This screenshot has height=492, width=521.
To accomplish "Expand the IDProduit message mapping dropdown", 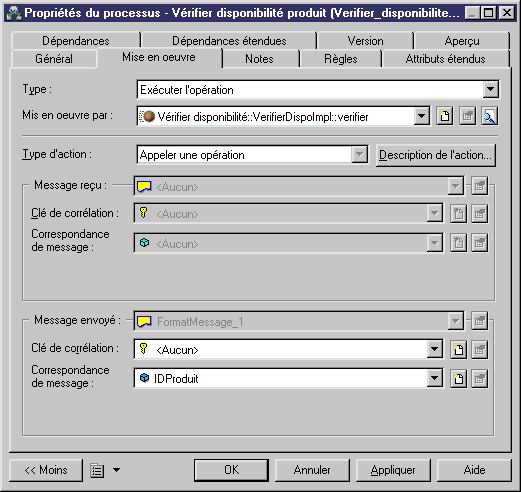I will click(x=434, y=378).
